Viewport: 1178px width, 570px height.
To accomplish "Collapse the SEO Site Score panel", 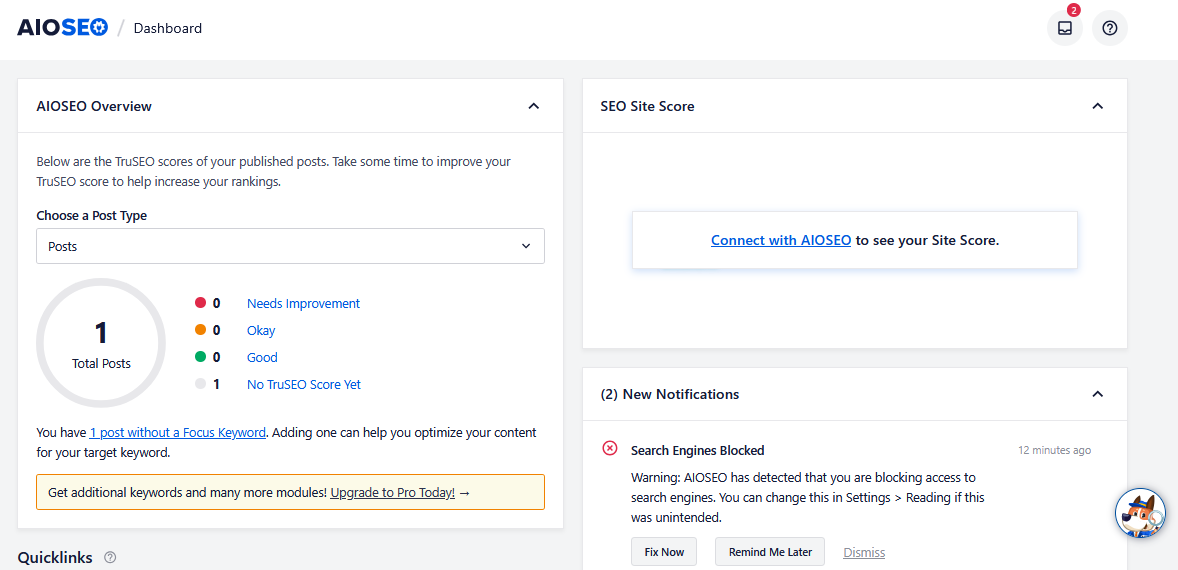I will [1097, 106].
